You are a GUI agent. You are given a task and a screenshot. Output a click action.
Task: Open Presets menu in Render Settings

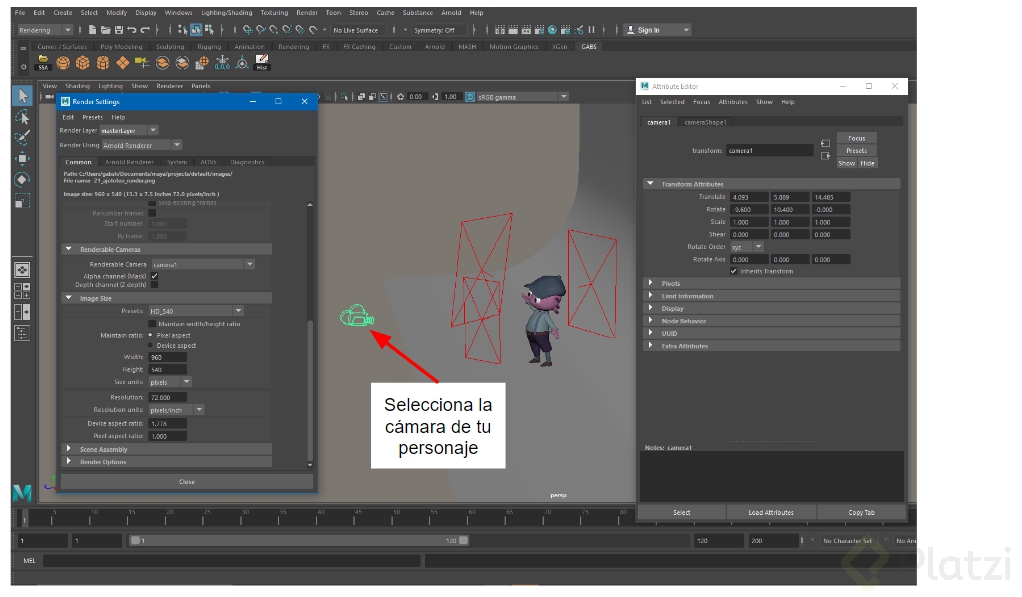point(93,118)
